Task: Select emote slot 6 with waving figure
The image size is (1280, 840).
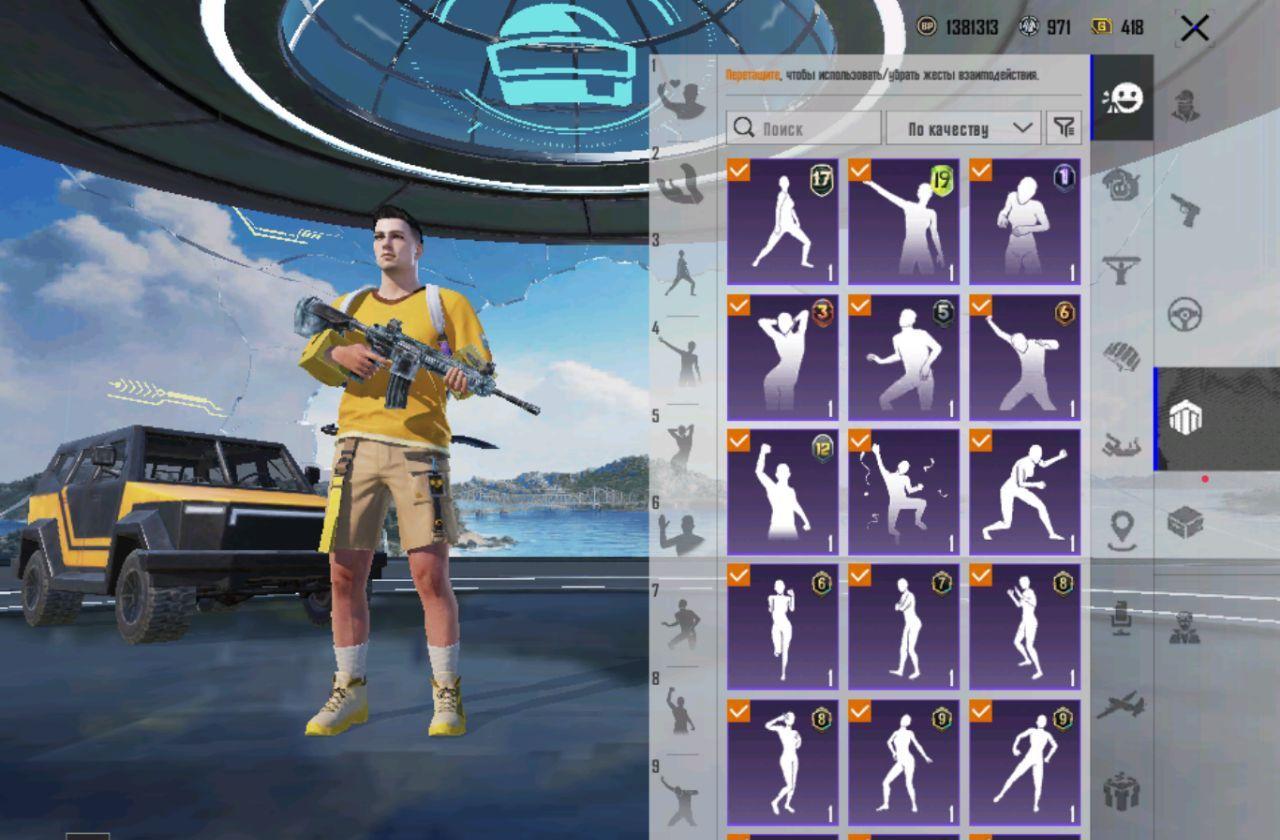Action: point(682,532)
